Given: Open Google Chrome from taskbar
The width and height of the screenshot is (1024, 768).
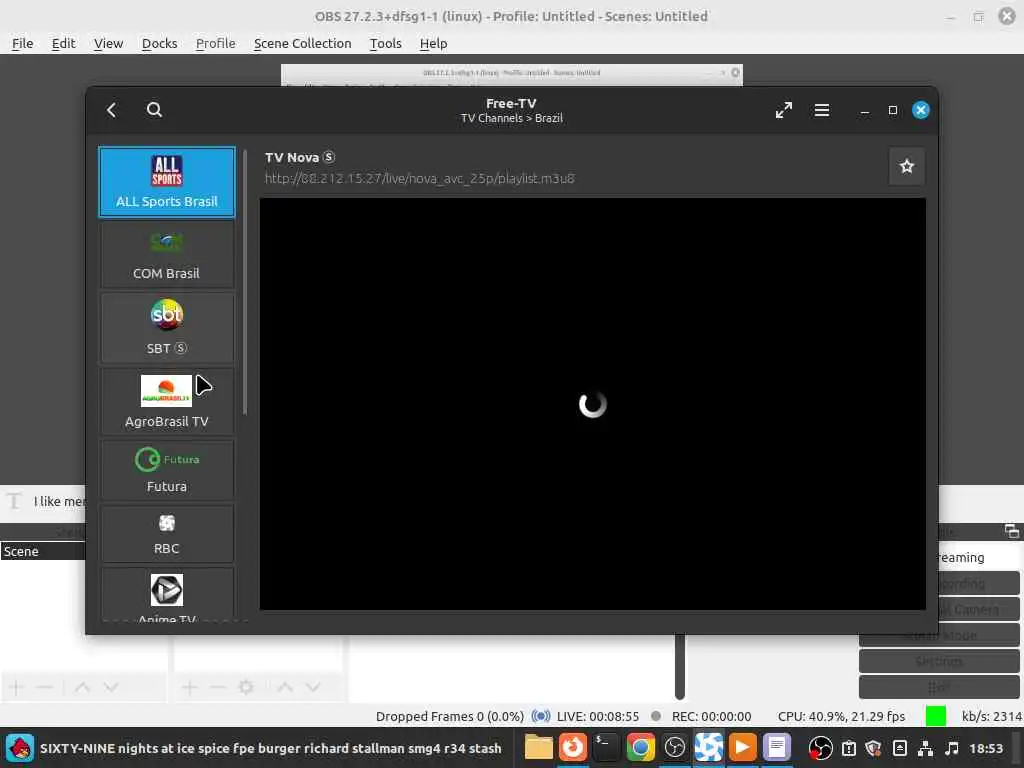Looking at the screenshot, I should click(x=640, y=748).
